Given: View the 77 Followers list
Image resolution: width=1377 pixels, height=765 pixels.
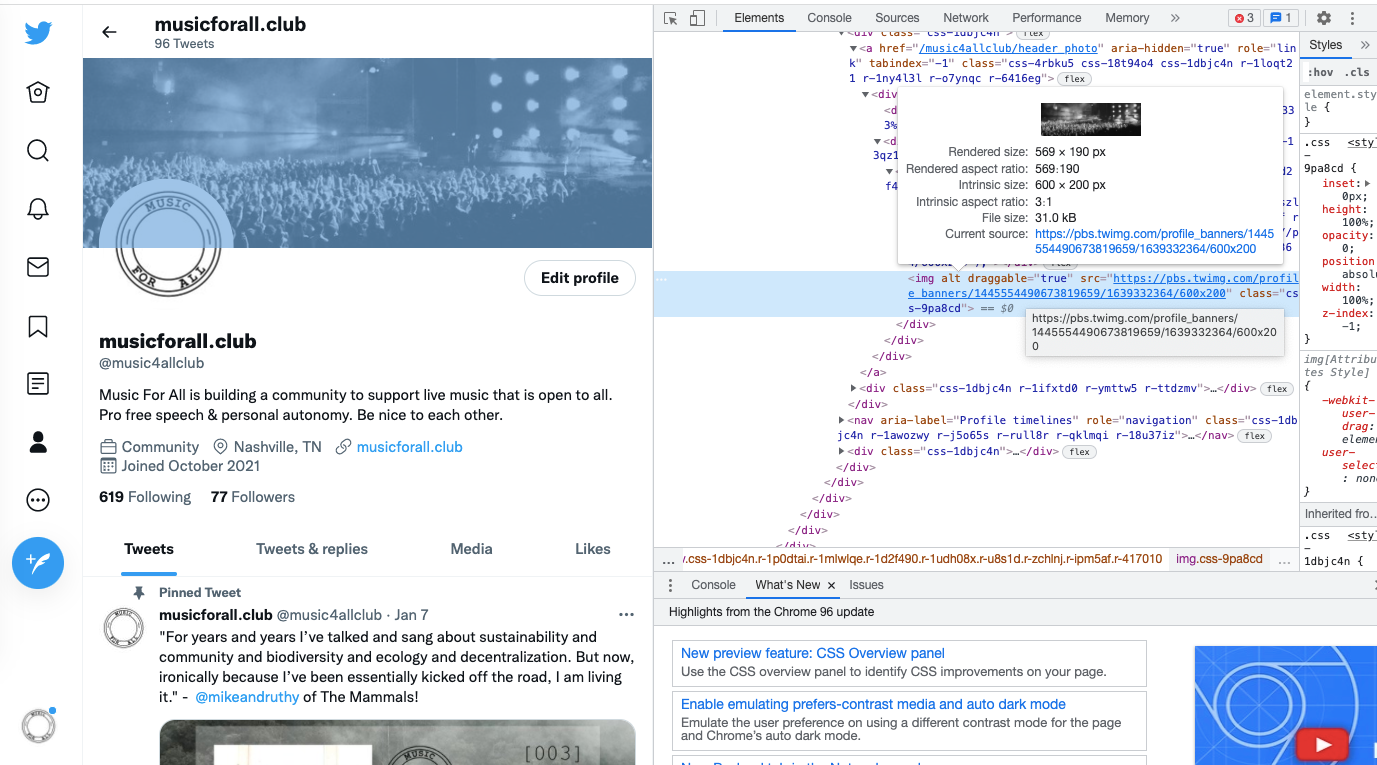Looking at the screenshot, I should click(x=253, y=497).
